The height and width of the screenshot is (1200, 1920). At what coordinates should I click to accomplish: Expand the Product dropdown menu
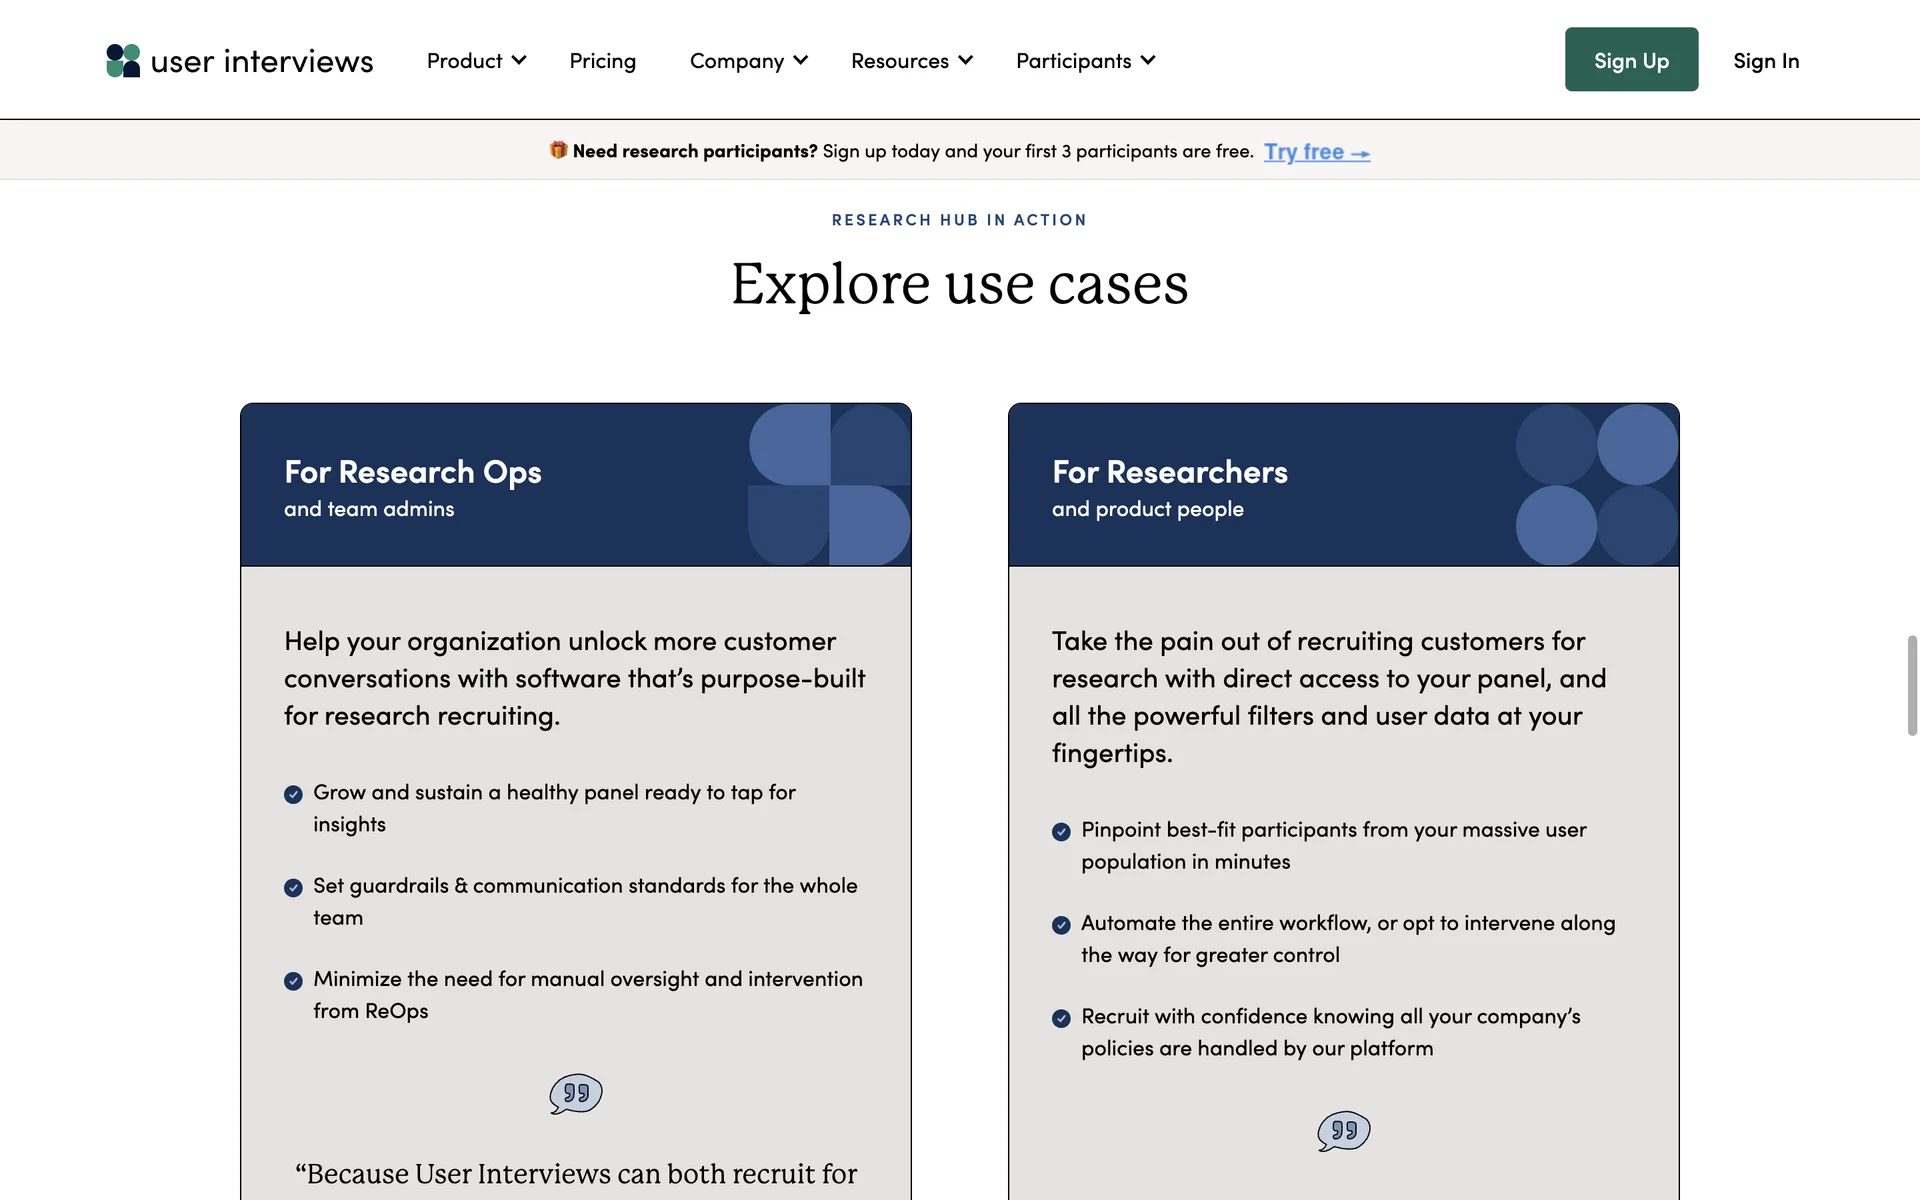pyautogui.click(x=476, y=61)
